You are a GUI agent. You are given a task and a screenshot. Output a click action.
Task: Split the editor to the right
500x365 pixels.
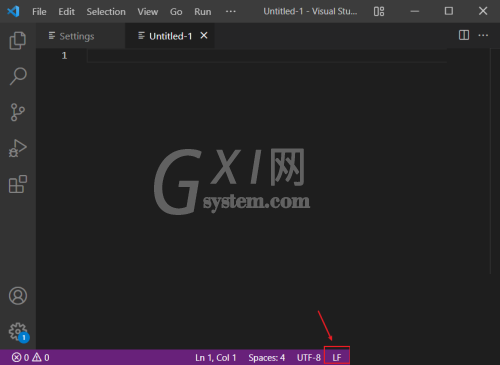click(x=464, y=35)
